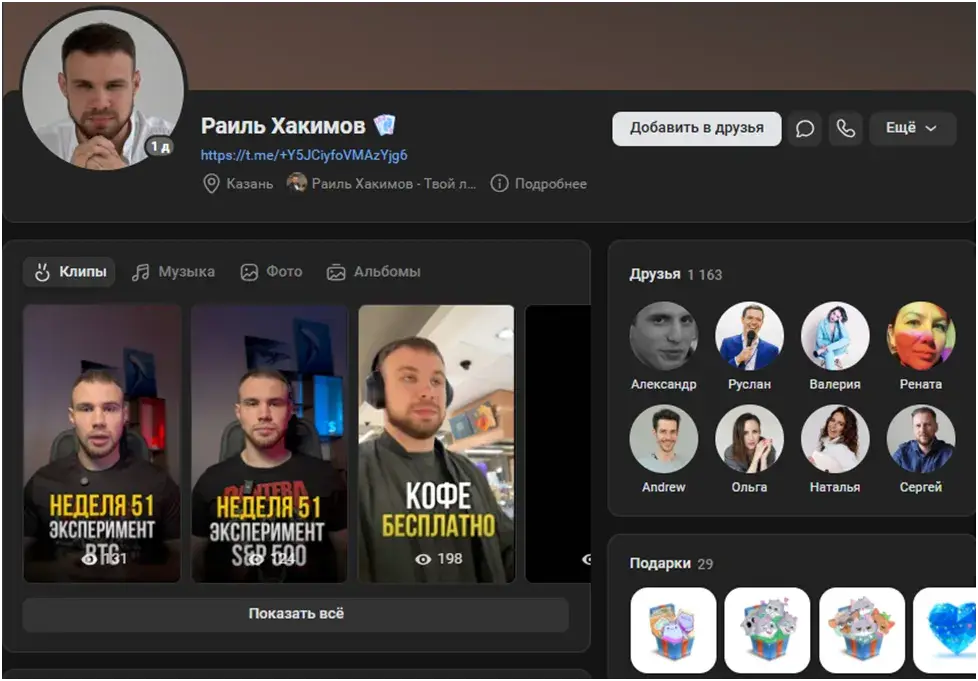Expand the Ещё dropdown menu
The image size is (978, 681).
pyautogui.click(x=912, y=129)
